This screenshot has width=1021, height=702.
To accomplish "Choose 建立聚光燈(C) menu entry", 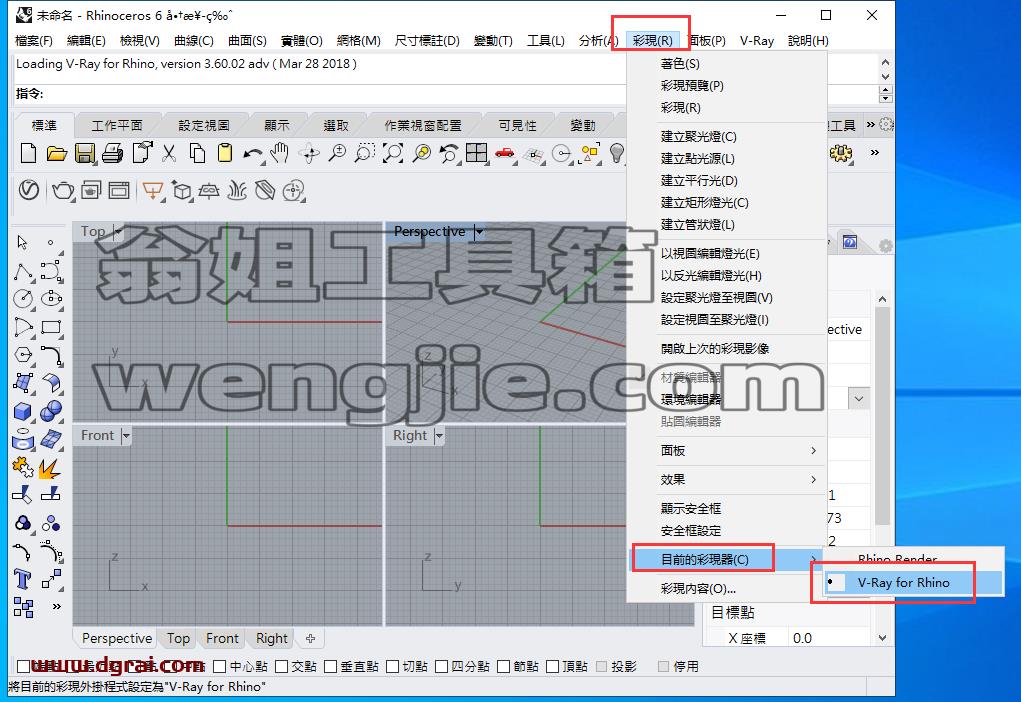I will 699,137.
